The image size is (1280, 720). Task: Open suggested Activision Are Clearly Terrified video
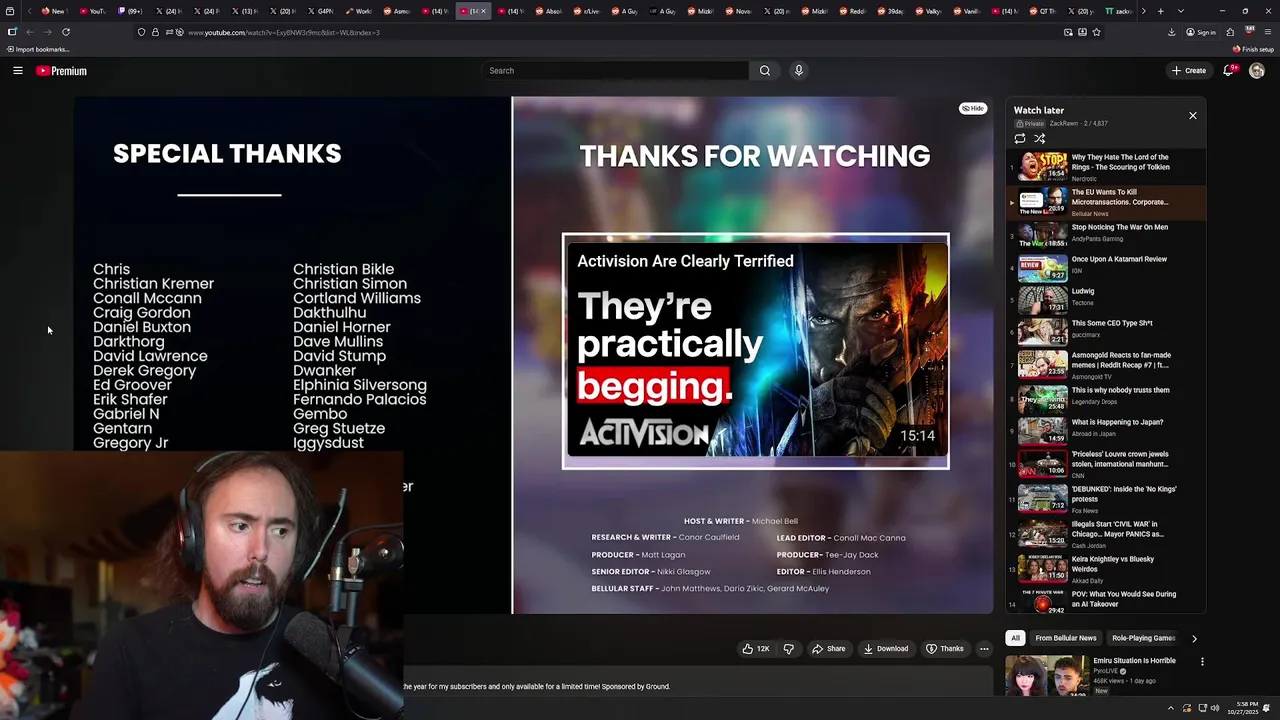coord(756,351)
